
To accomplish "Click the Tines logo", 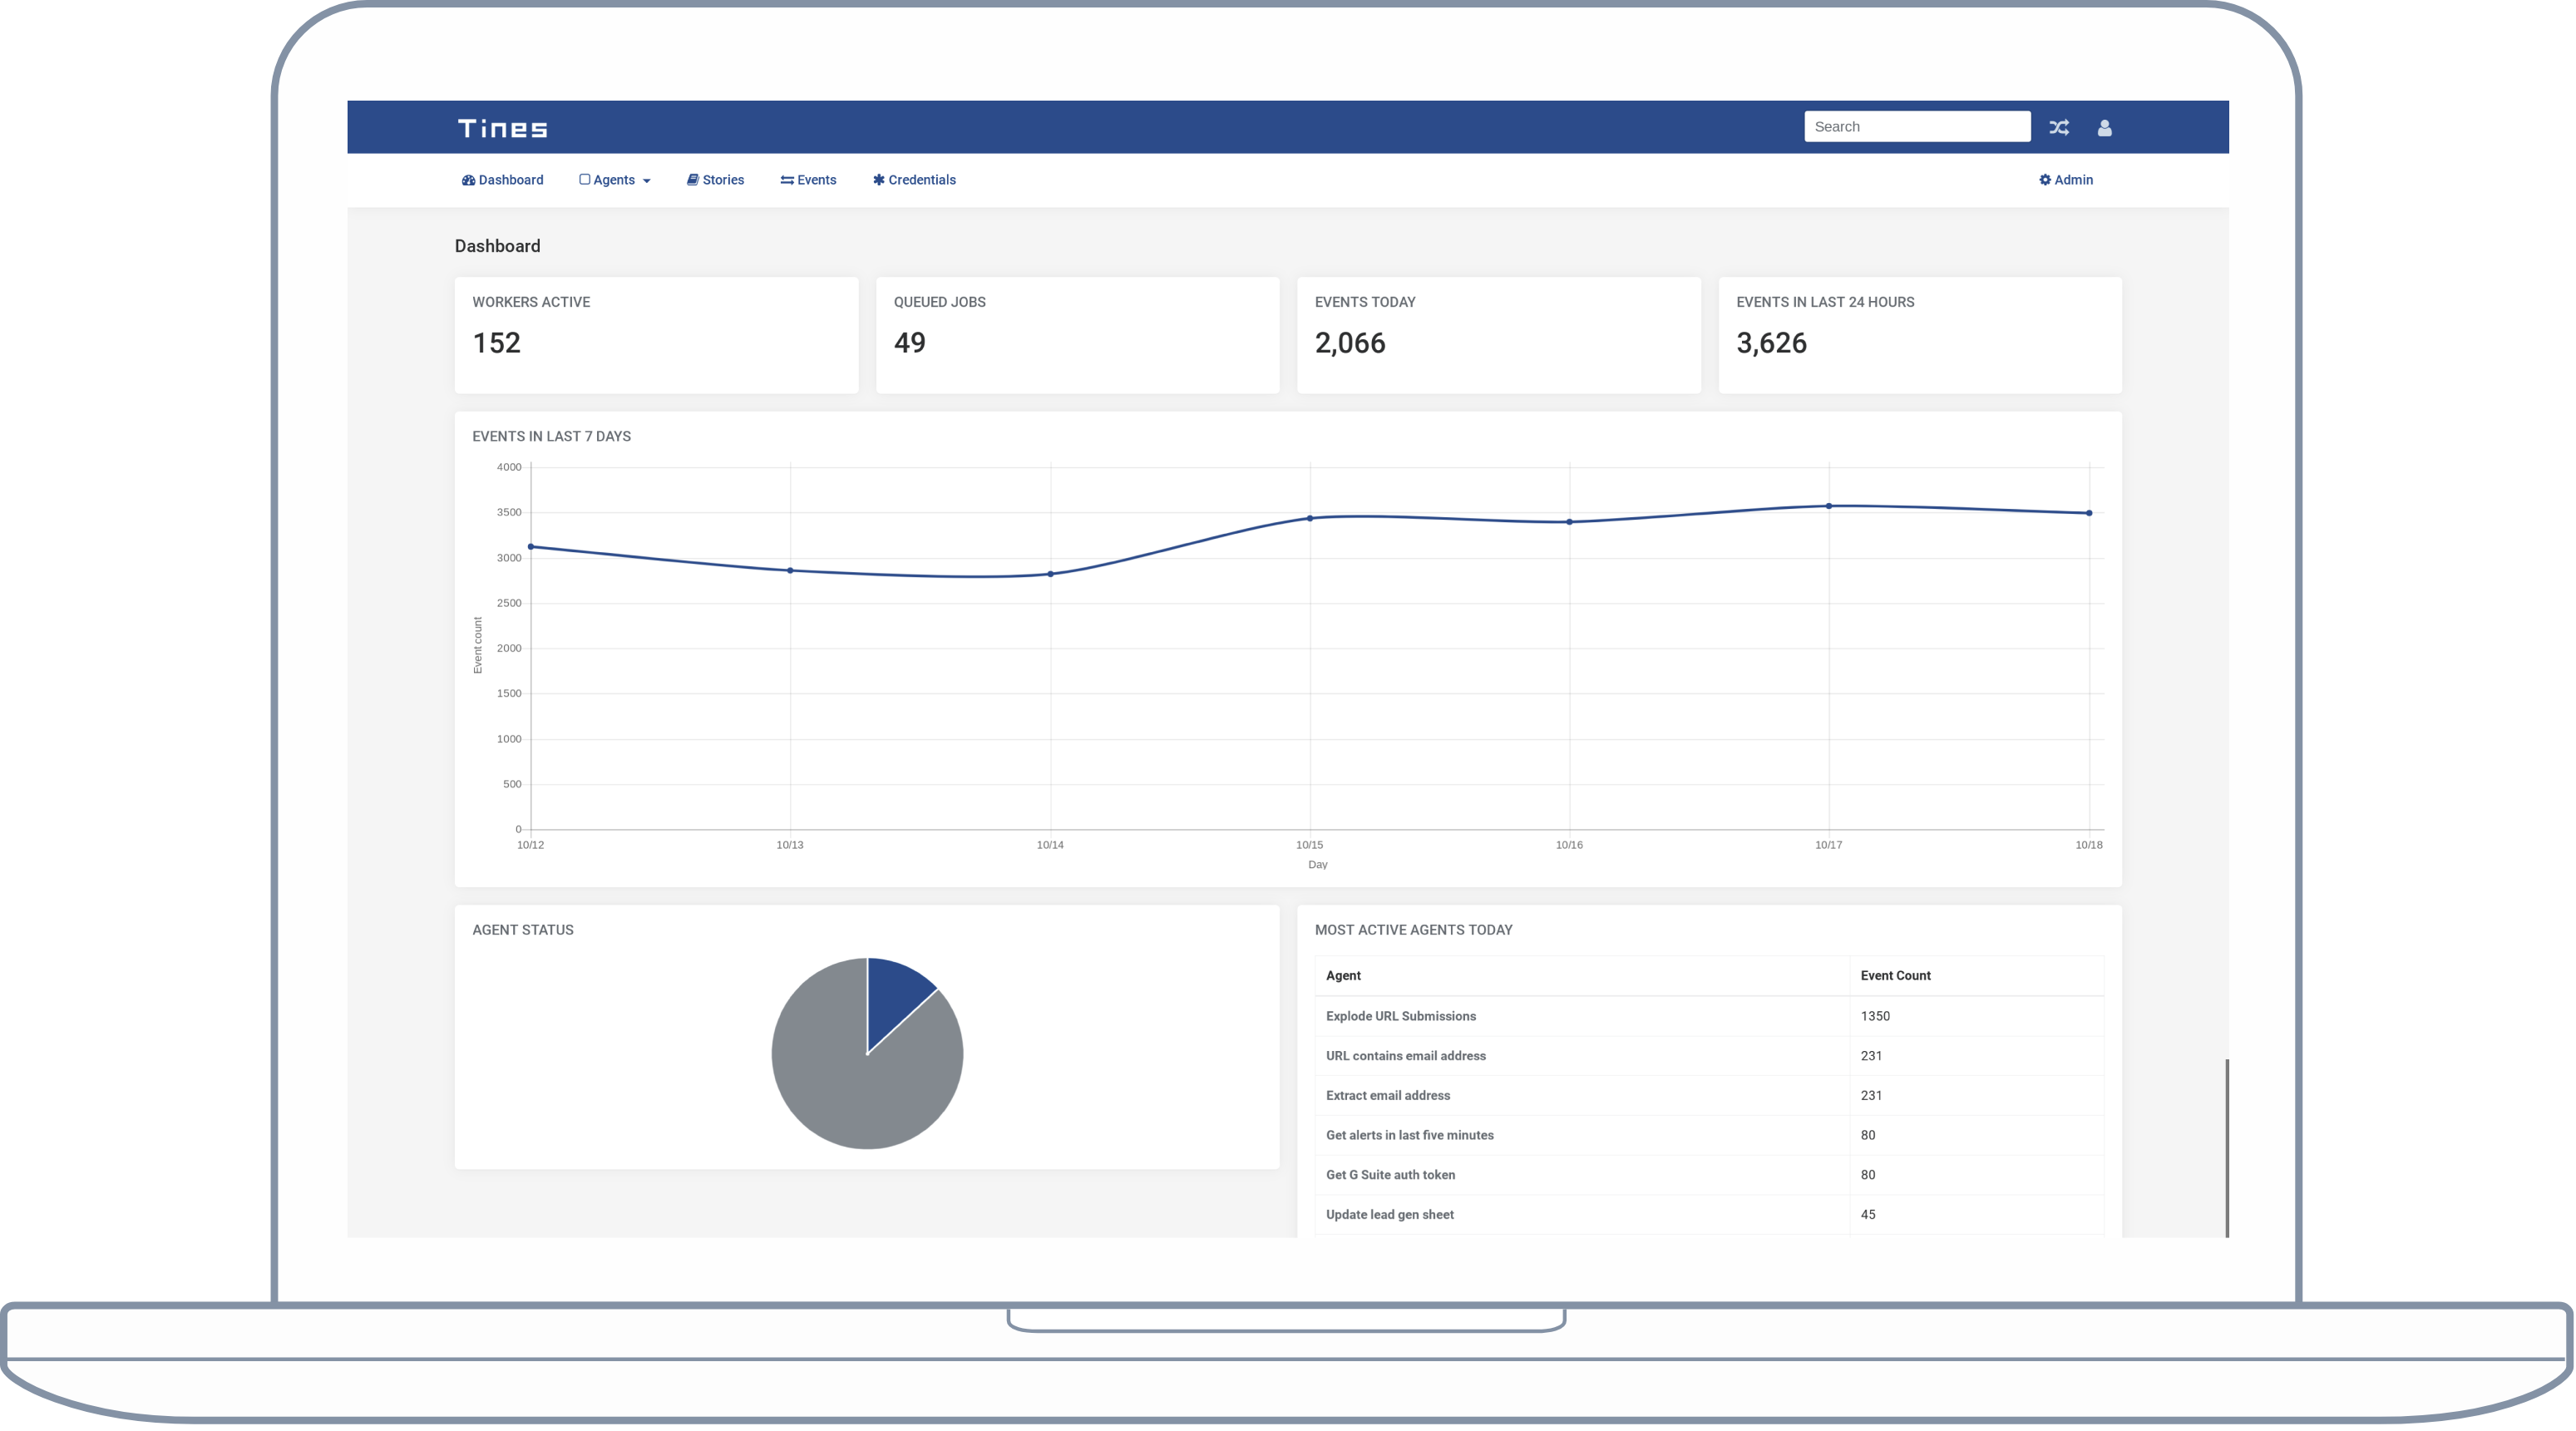I will coord(503,128).
